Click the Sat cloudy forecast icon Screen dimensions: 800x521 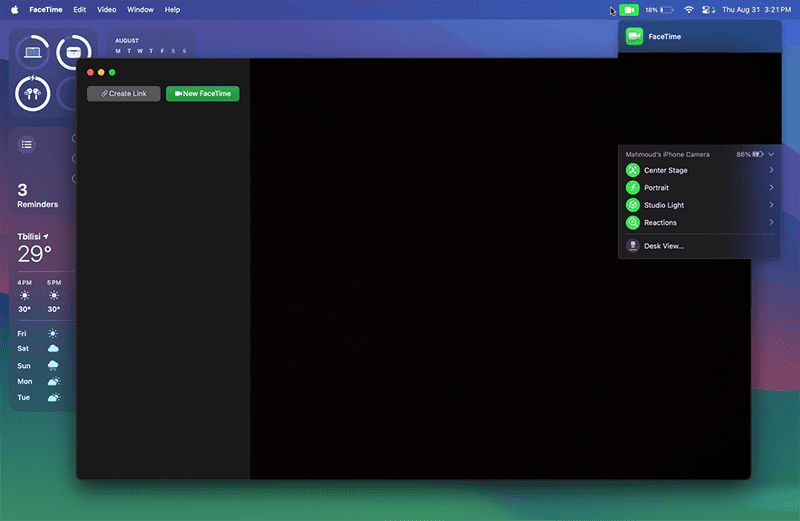(x=53, y=349)
